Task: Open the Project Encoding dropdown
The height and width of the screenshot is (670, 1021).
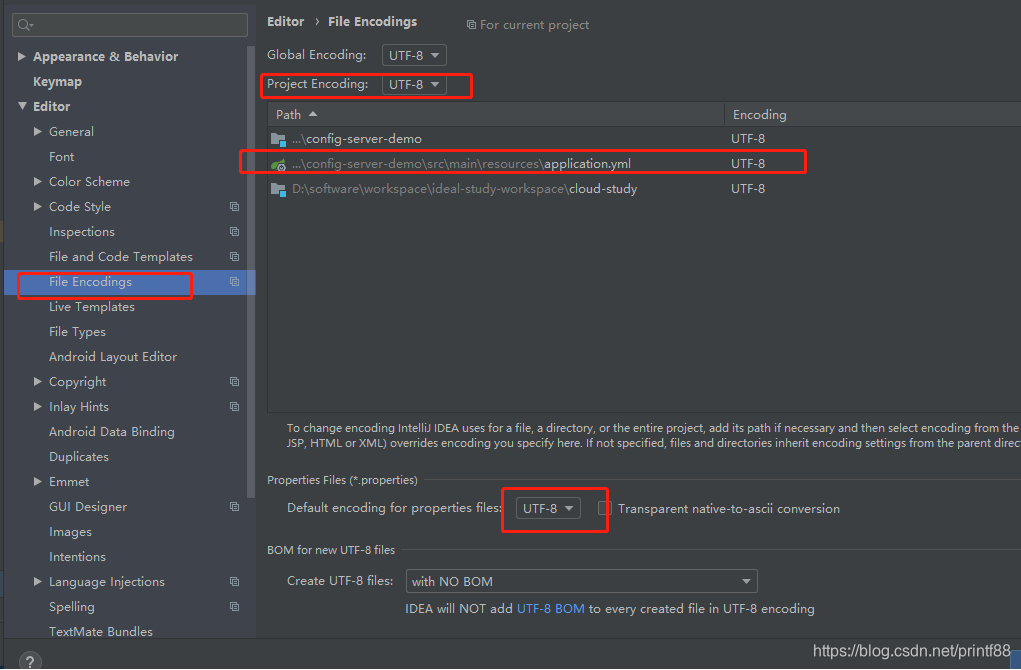Action: pyautogui.click(x=414, y=85)
